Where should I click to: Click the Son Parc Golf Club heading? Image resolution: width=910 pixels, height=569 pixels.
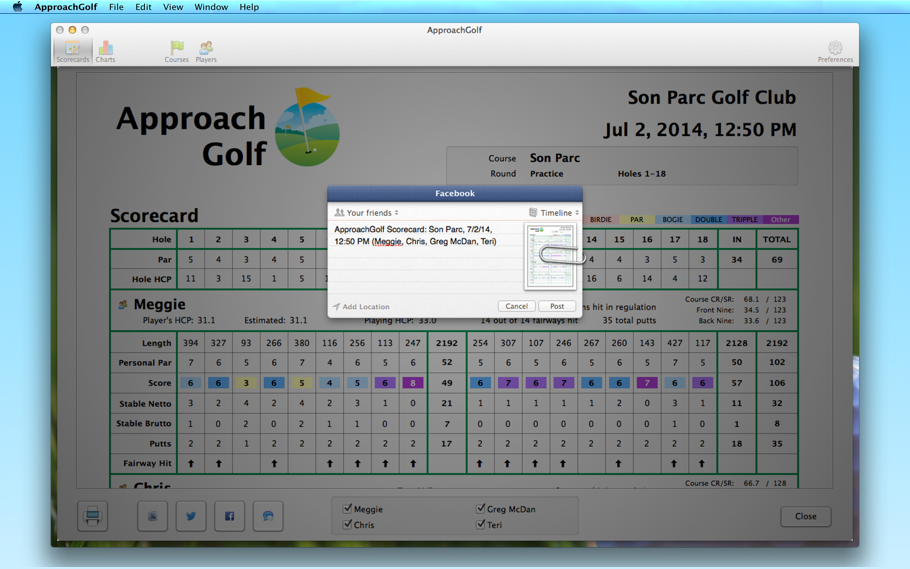712,97
